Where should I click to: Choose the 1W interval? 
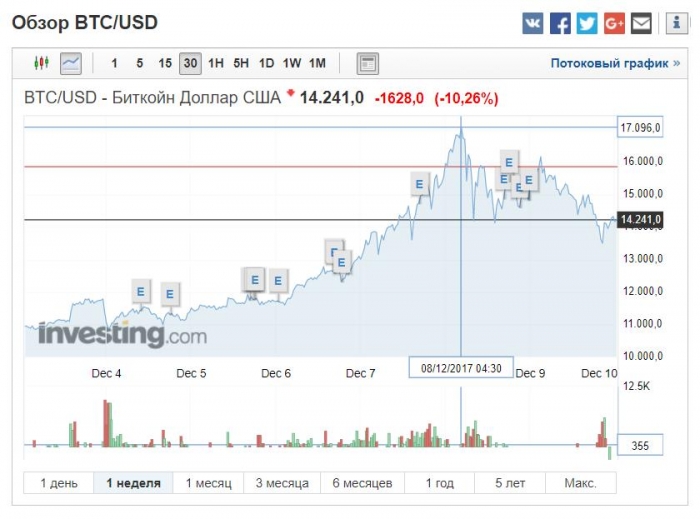click(292, 63)
